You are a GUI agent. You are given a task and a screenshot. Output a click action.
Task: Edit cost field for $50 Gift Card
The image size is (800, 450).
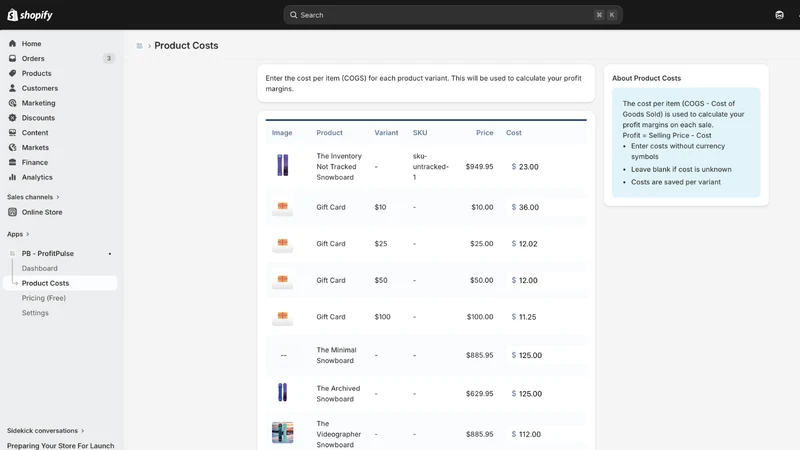545,280
